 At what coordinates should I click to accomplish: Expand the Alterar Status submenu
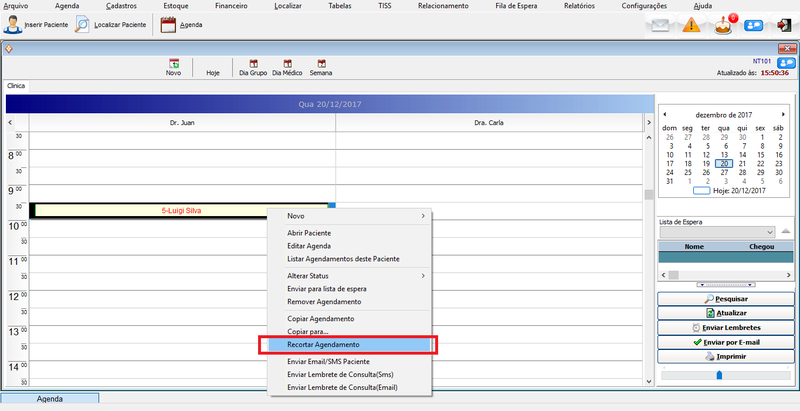(353, 276)
